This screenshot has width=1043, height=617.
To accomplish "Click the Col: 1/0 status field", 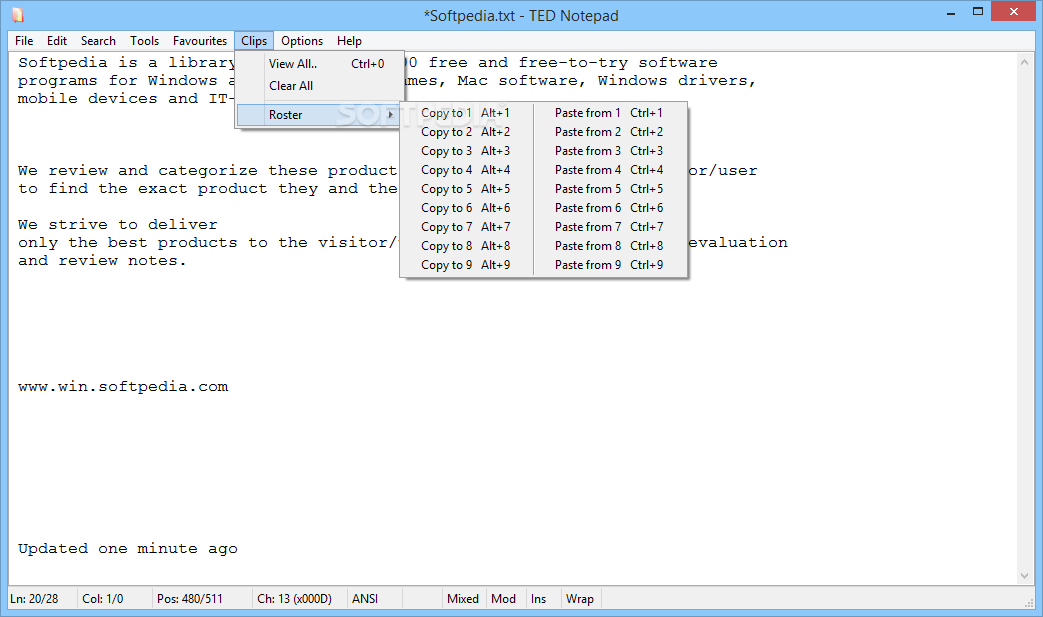I will [114, 598].
